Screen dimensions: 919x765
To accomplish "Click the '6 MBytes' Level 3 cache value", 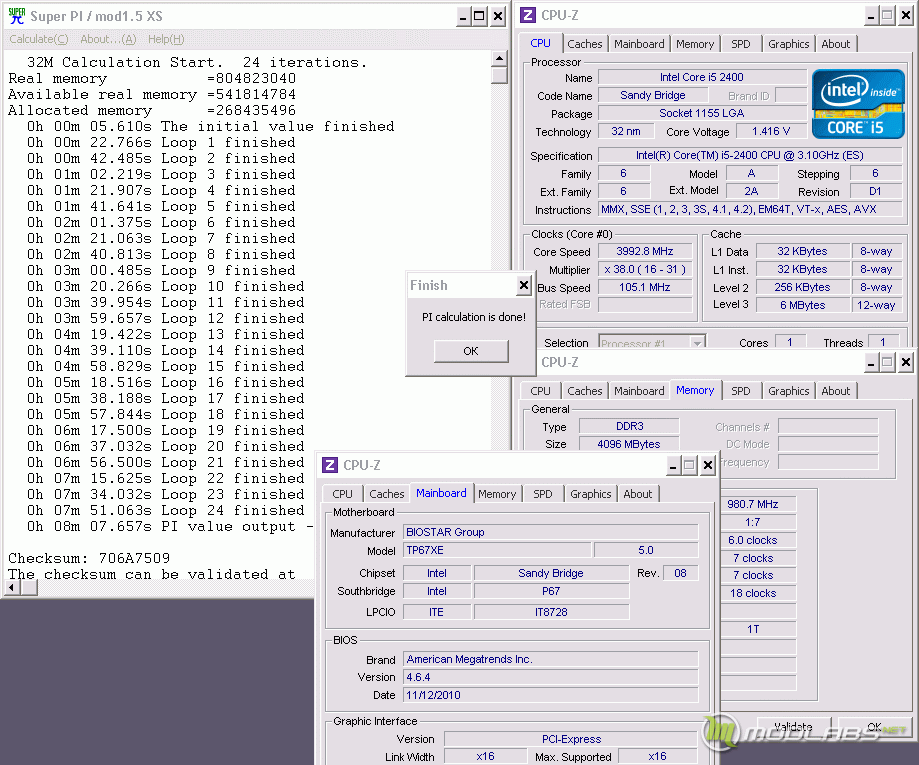I will [x=802, y=305].
